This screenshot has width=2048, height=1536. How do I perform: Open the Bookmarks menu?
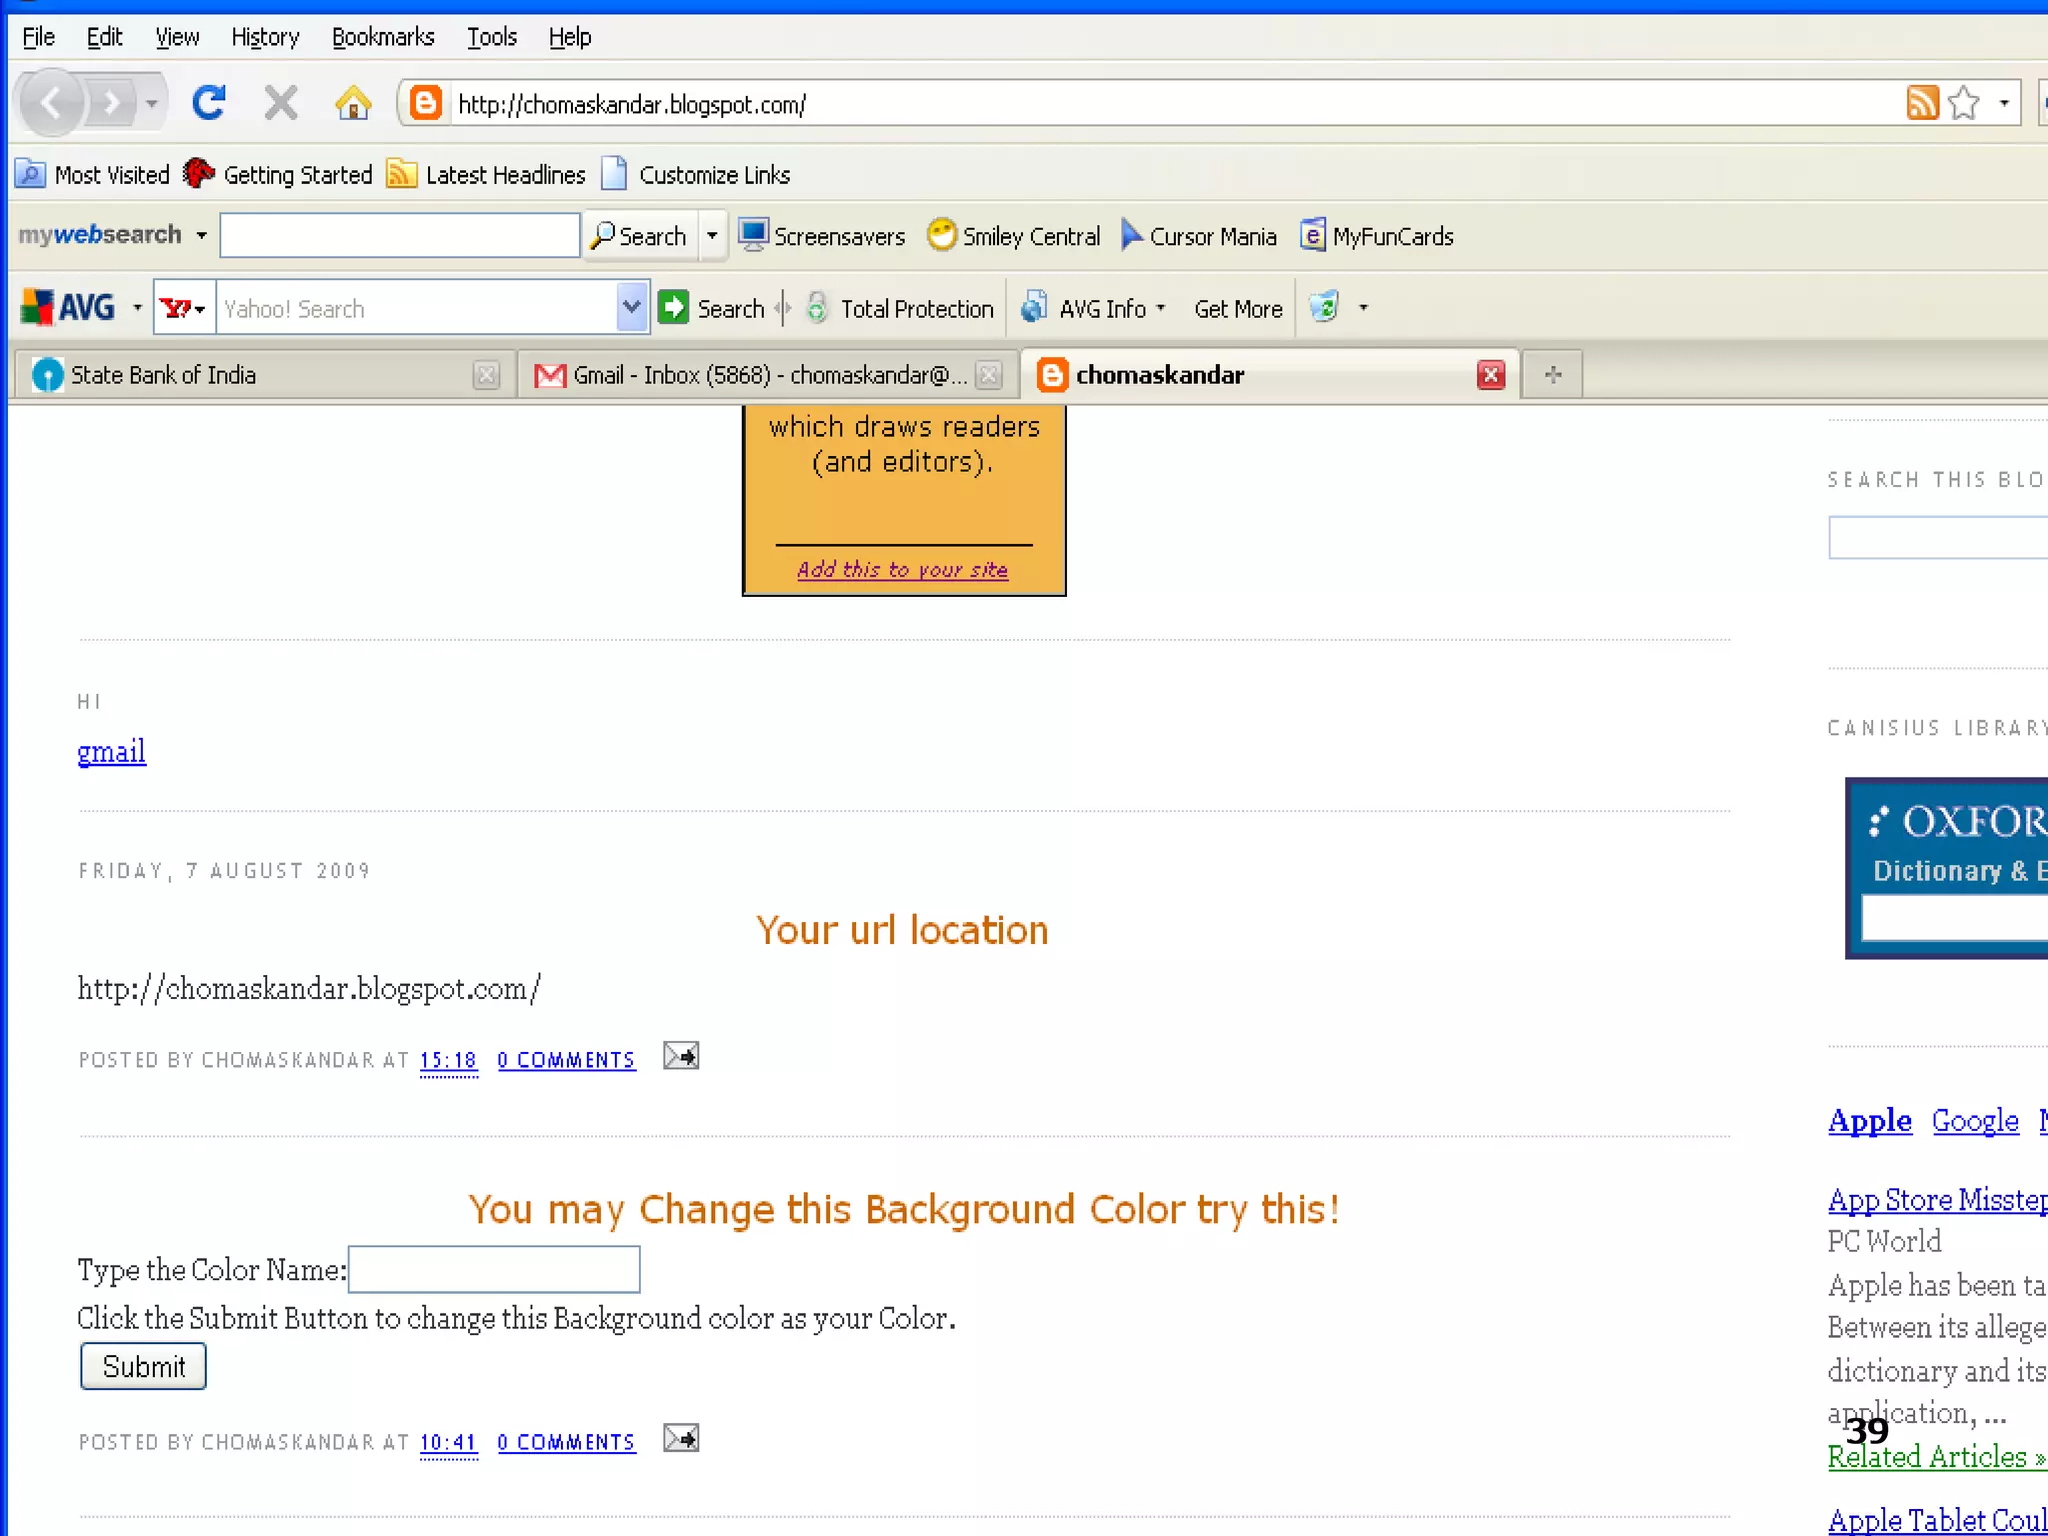point(382,38)
